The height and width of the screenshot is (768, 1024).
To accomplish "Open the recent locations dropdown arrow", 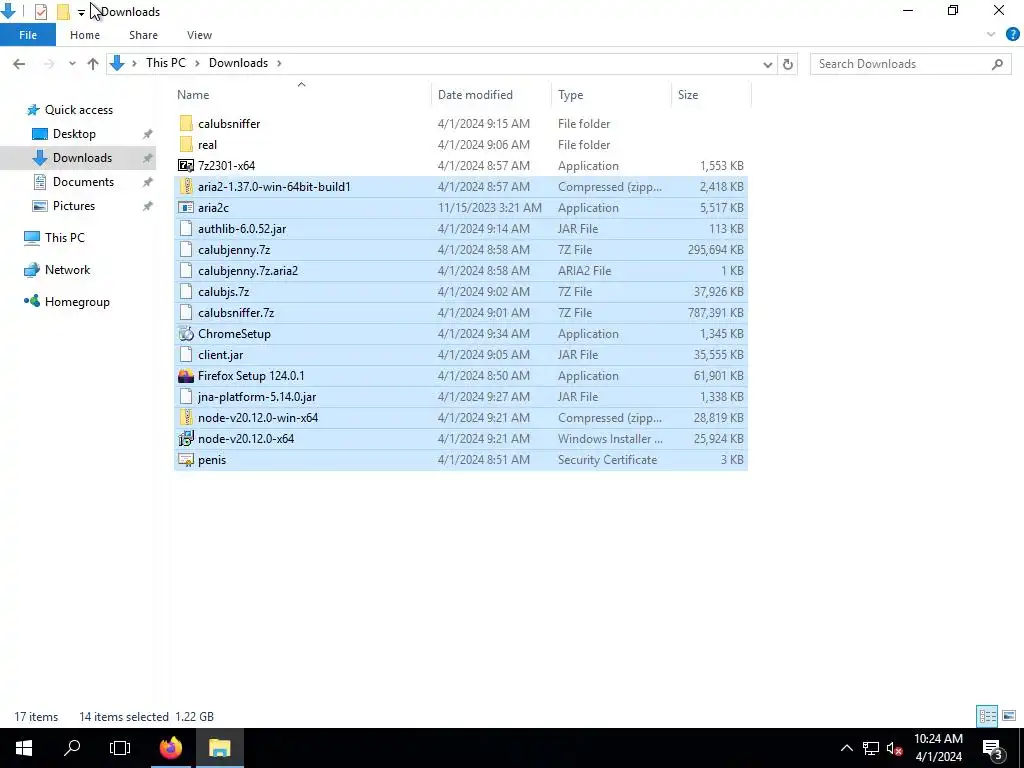I will point(72,63).
